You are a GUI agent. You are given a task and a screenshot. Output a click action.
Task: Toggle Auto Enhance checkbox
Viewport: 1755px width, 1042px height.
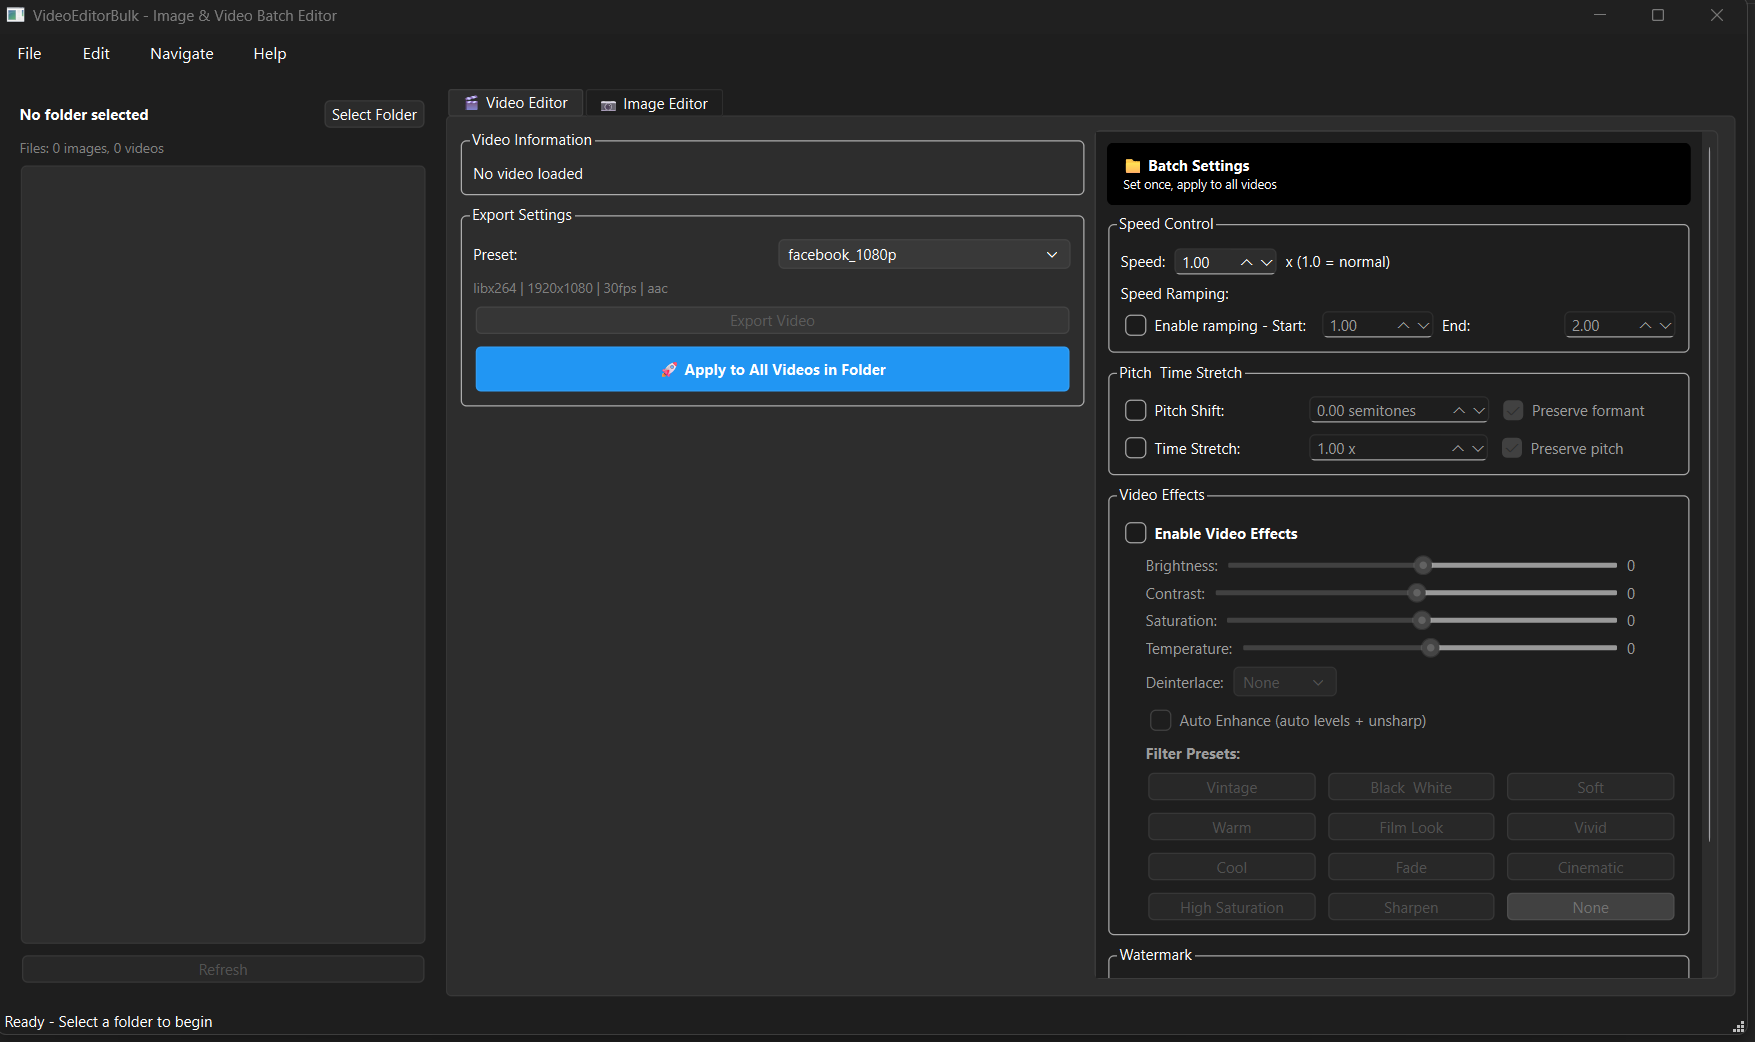1160,721
